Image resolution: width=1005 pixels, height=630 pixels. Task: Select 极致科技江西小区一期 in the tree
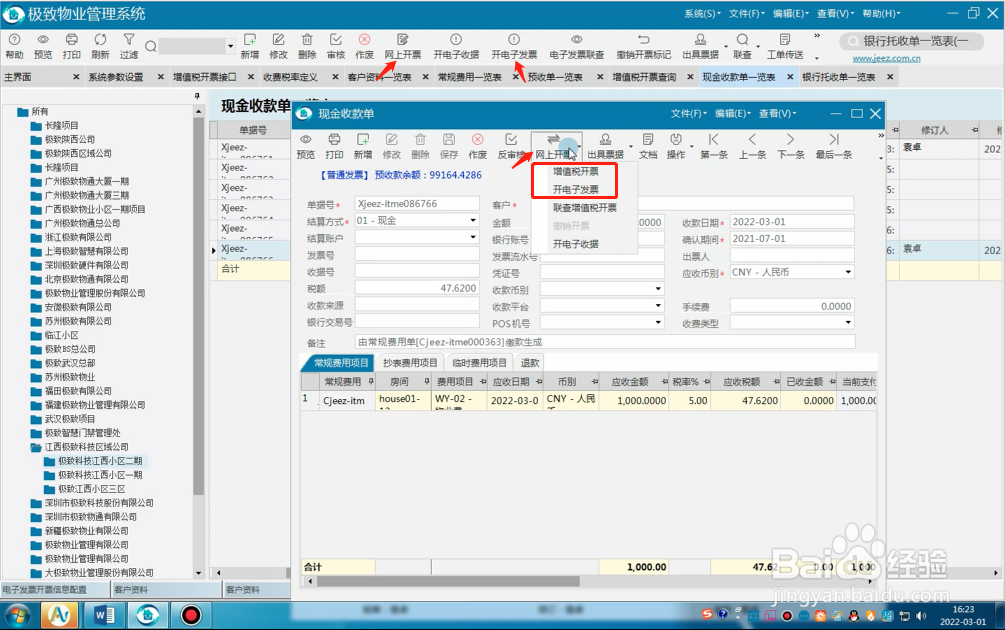pyautogui.click(x=100, y=475)
